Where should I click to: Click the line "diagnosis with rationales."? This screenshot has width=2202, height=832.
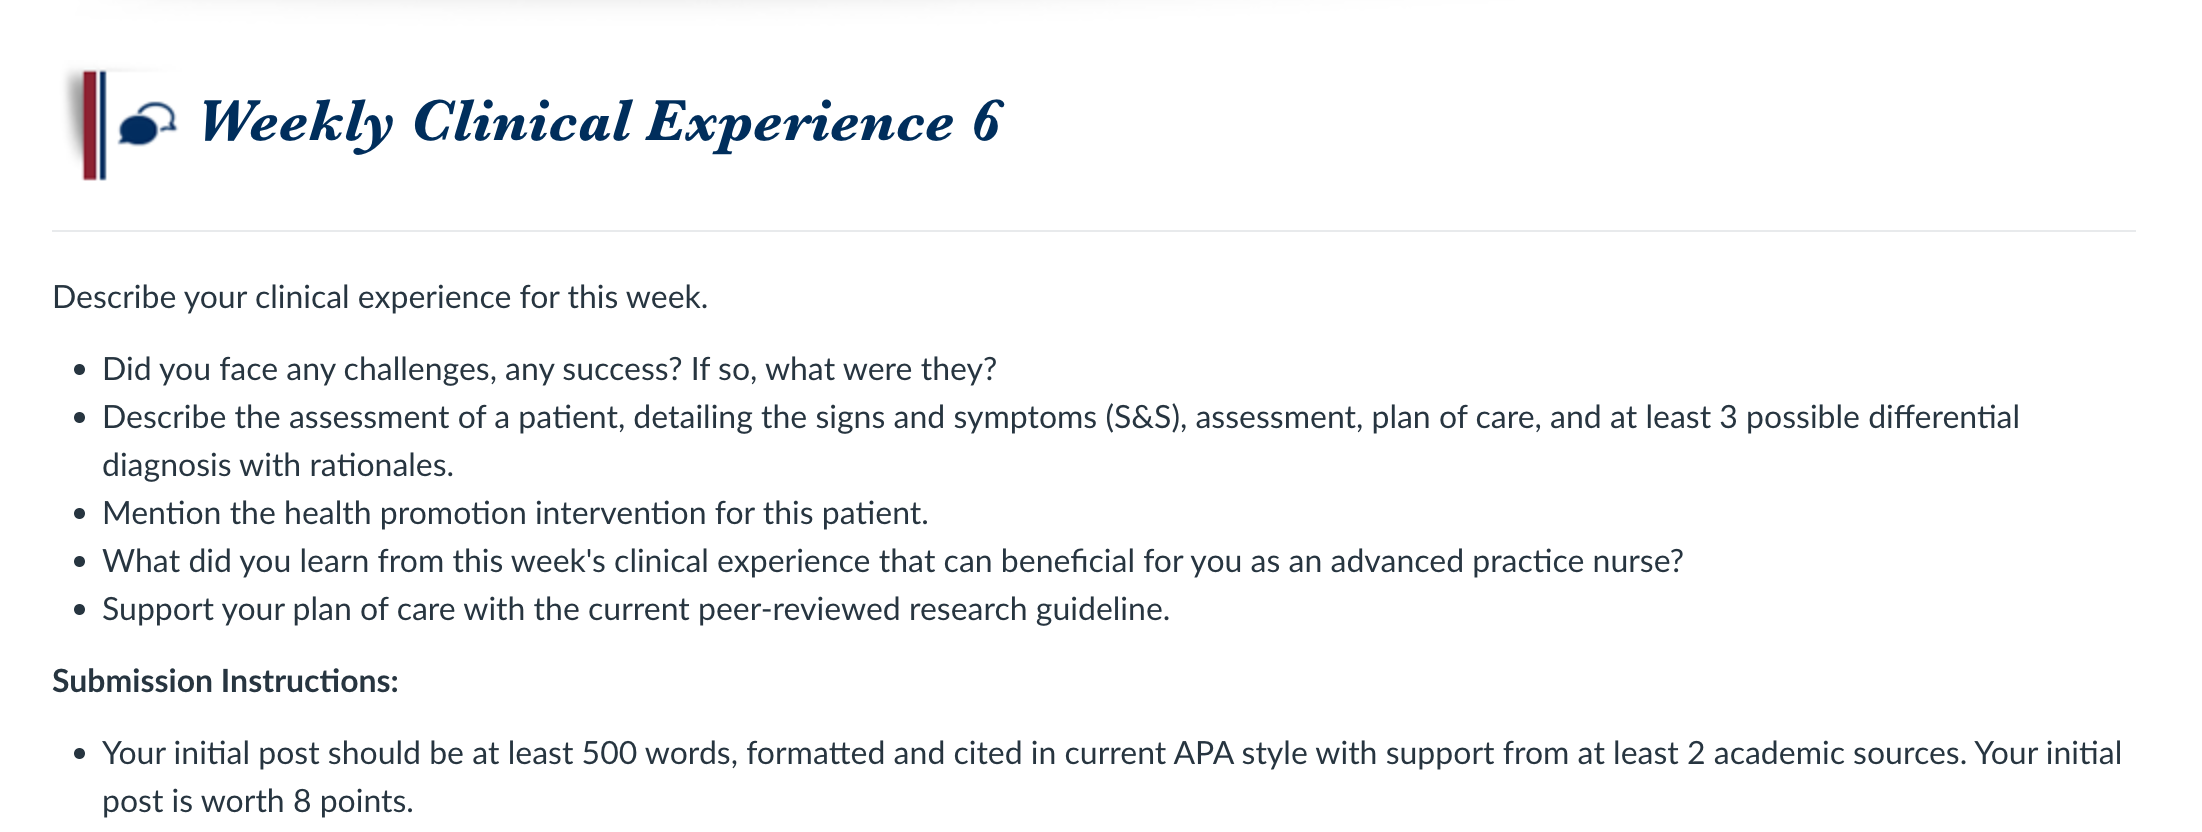[x=278, y=465]
